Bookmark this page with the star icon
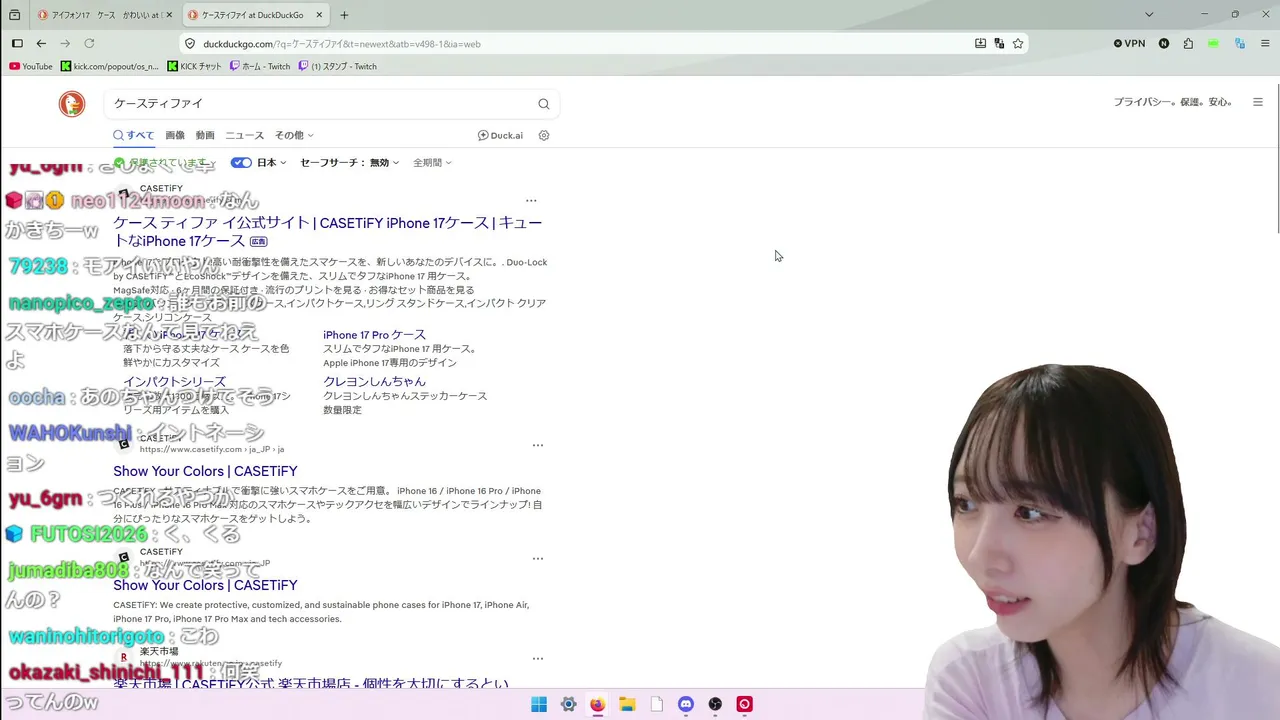The height and width of the screenshot is (720, 1280). (1018, 44)
